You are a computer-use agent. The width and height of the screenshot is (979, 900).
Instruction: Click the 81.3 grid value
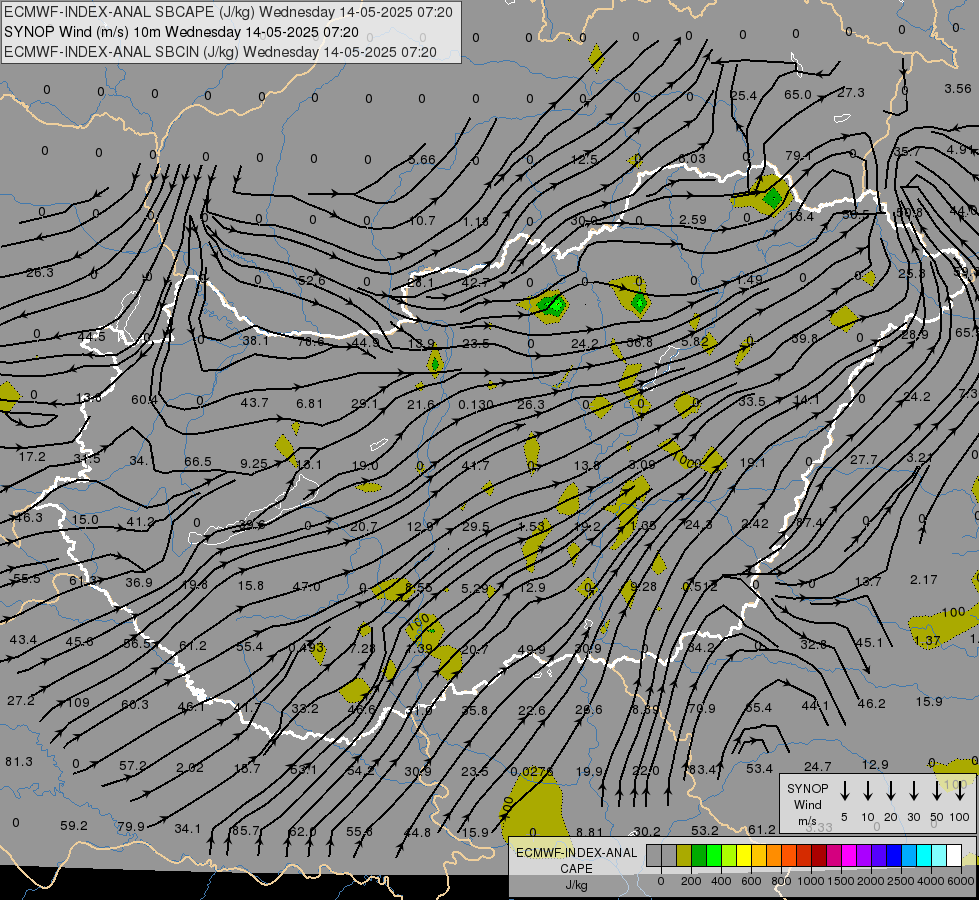coord(19,761)
